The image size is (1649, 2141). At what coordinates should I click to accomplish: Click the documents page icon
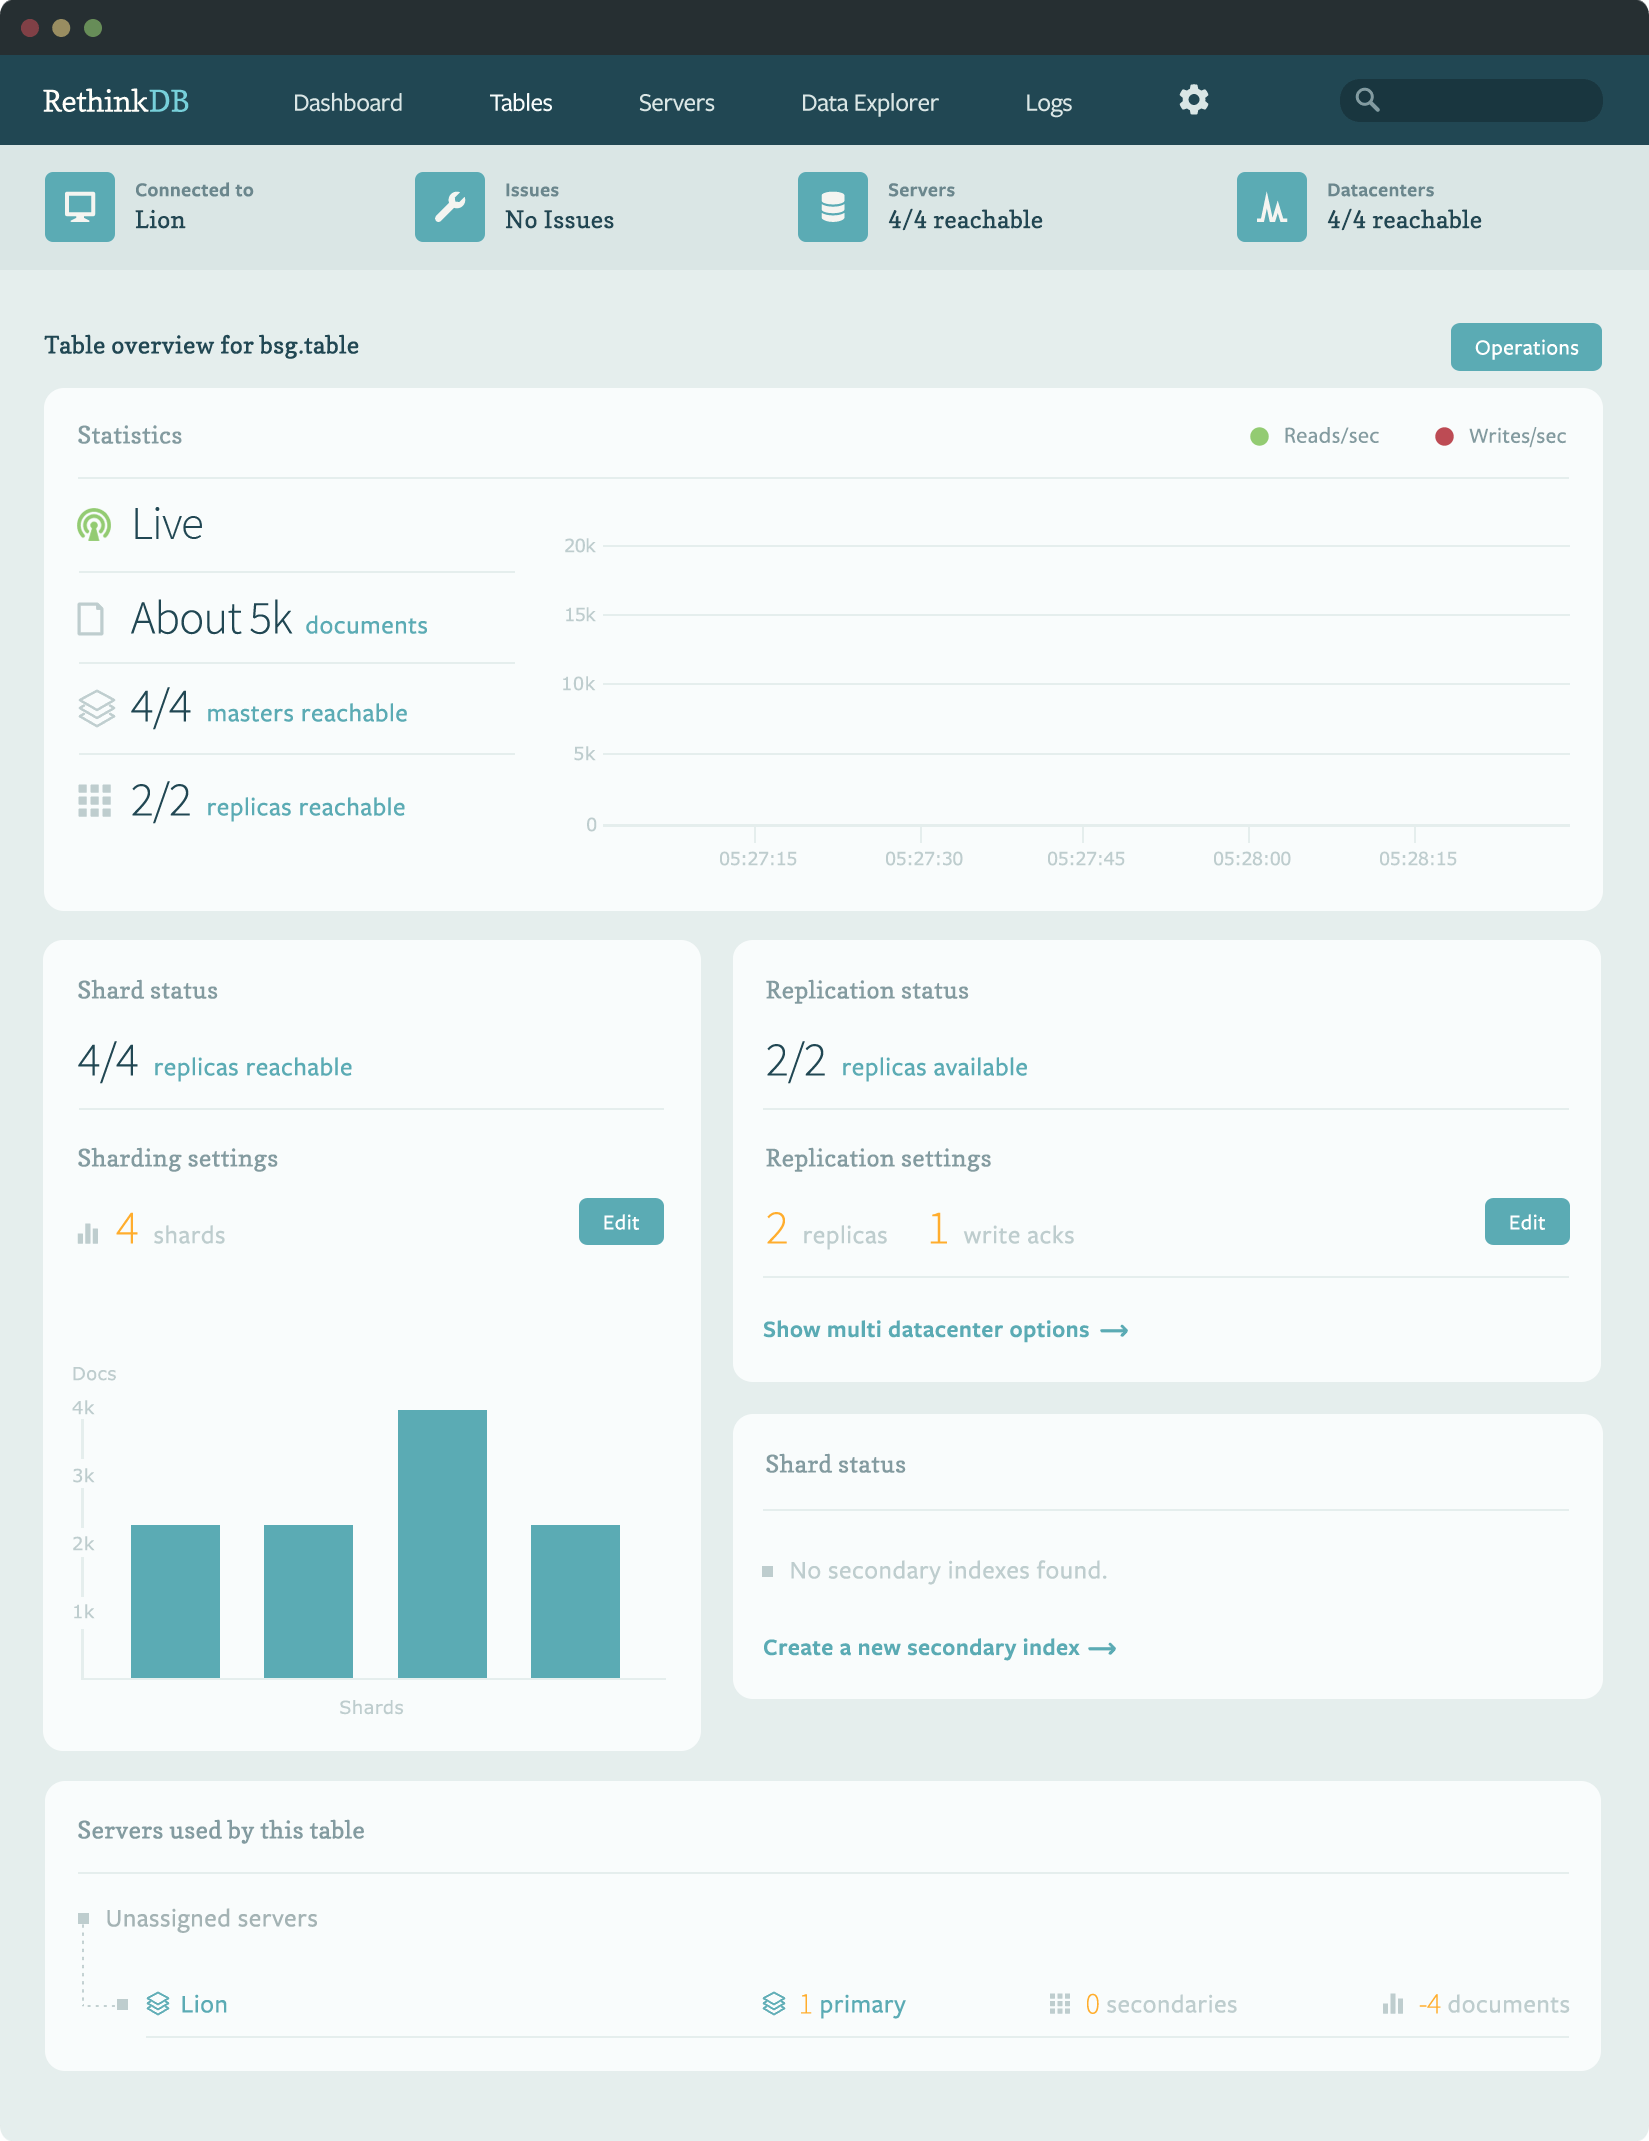91,619
